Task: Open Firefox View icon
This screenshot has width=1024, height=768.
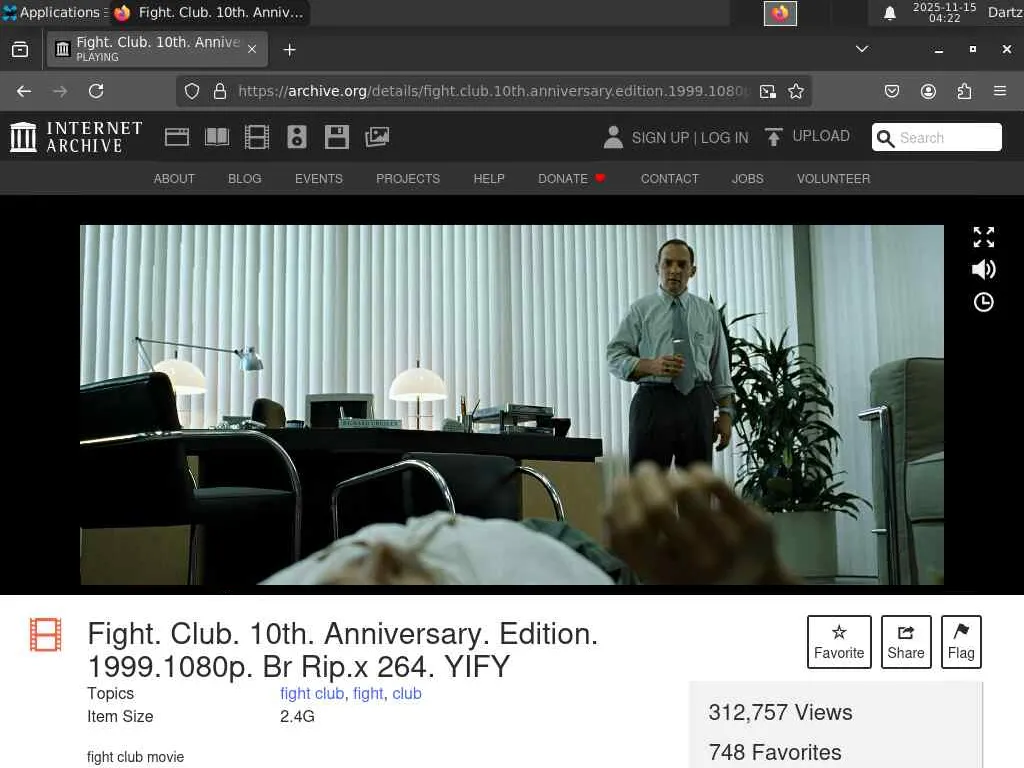Action: click(x=20, y=50)
